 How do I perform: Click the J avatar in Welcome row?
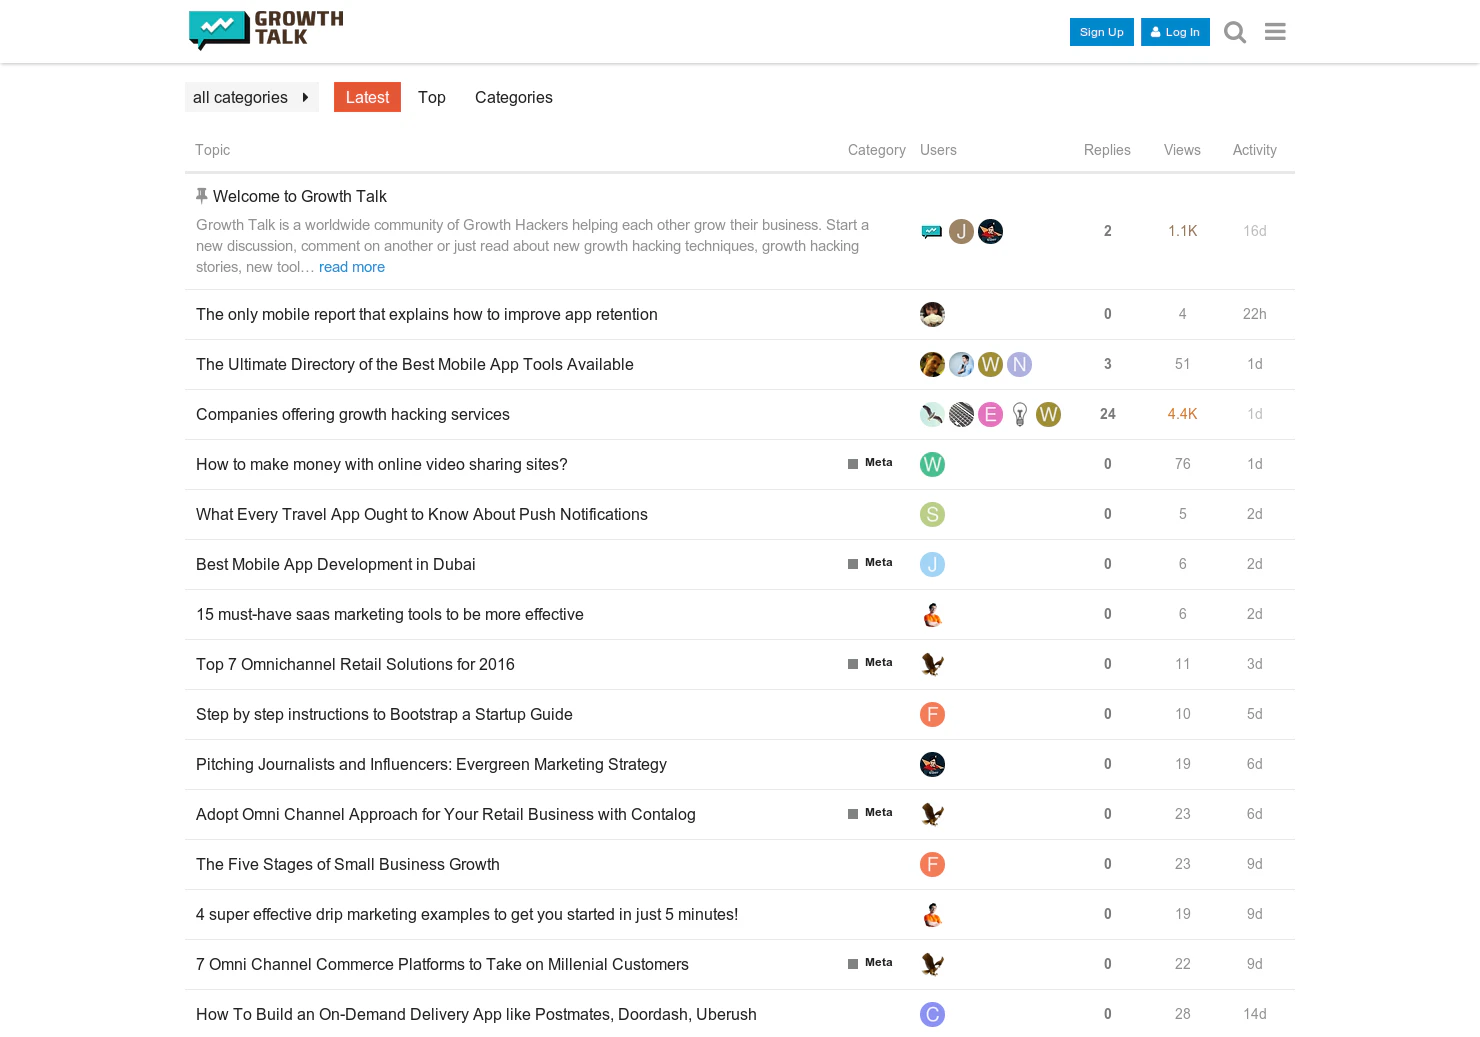(x=961, y=232)
